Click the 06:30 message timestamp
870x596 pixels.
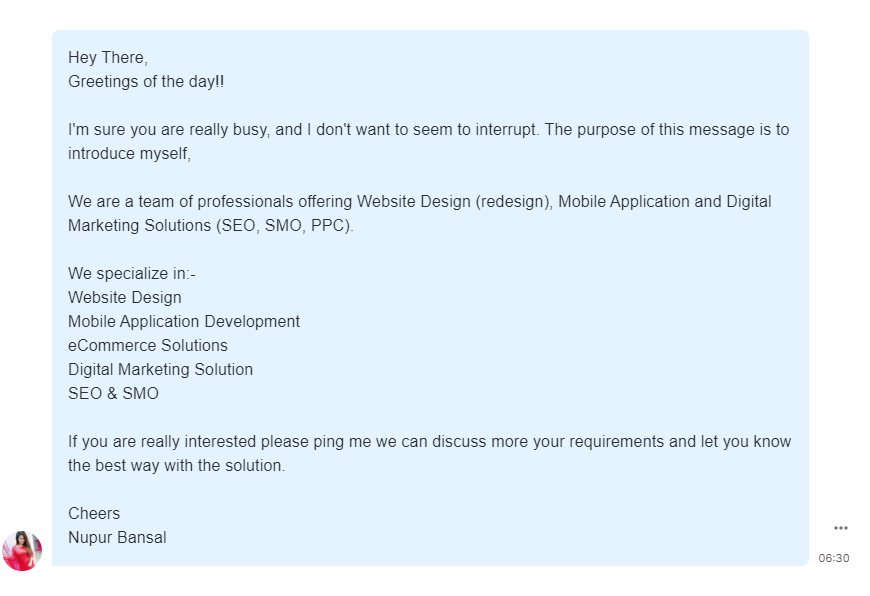[x=833, y=558]
